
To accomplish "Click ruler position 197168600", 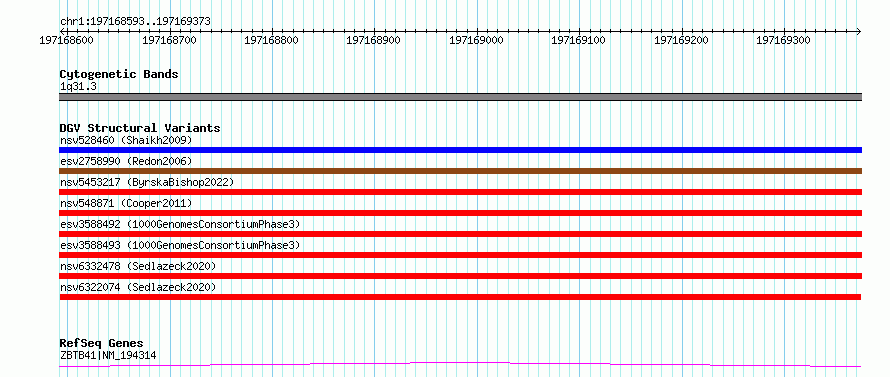I will tap(67, 40).
